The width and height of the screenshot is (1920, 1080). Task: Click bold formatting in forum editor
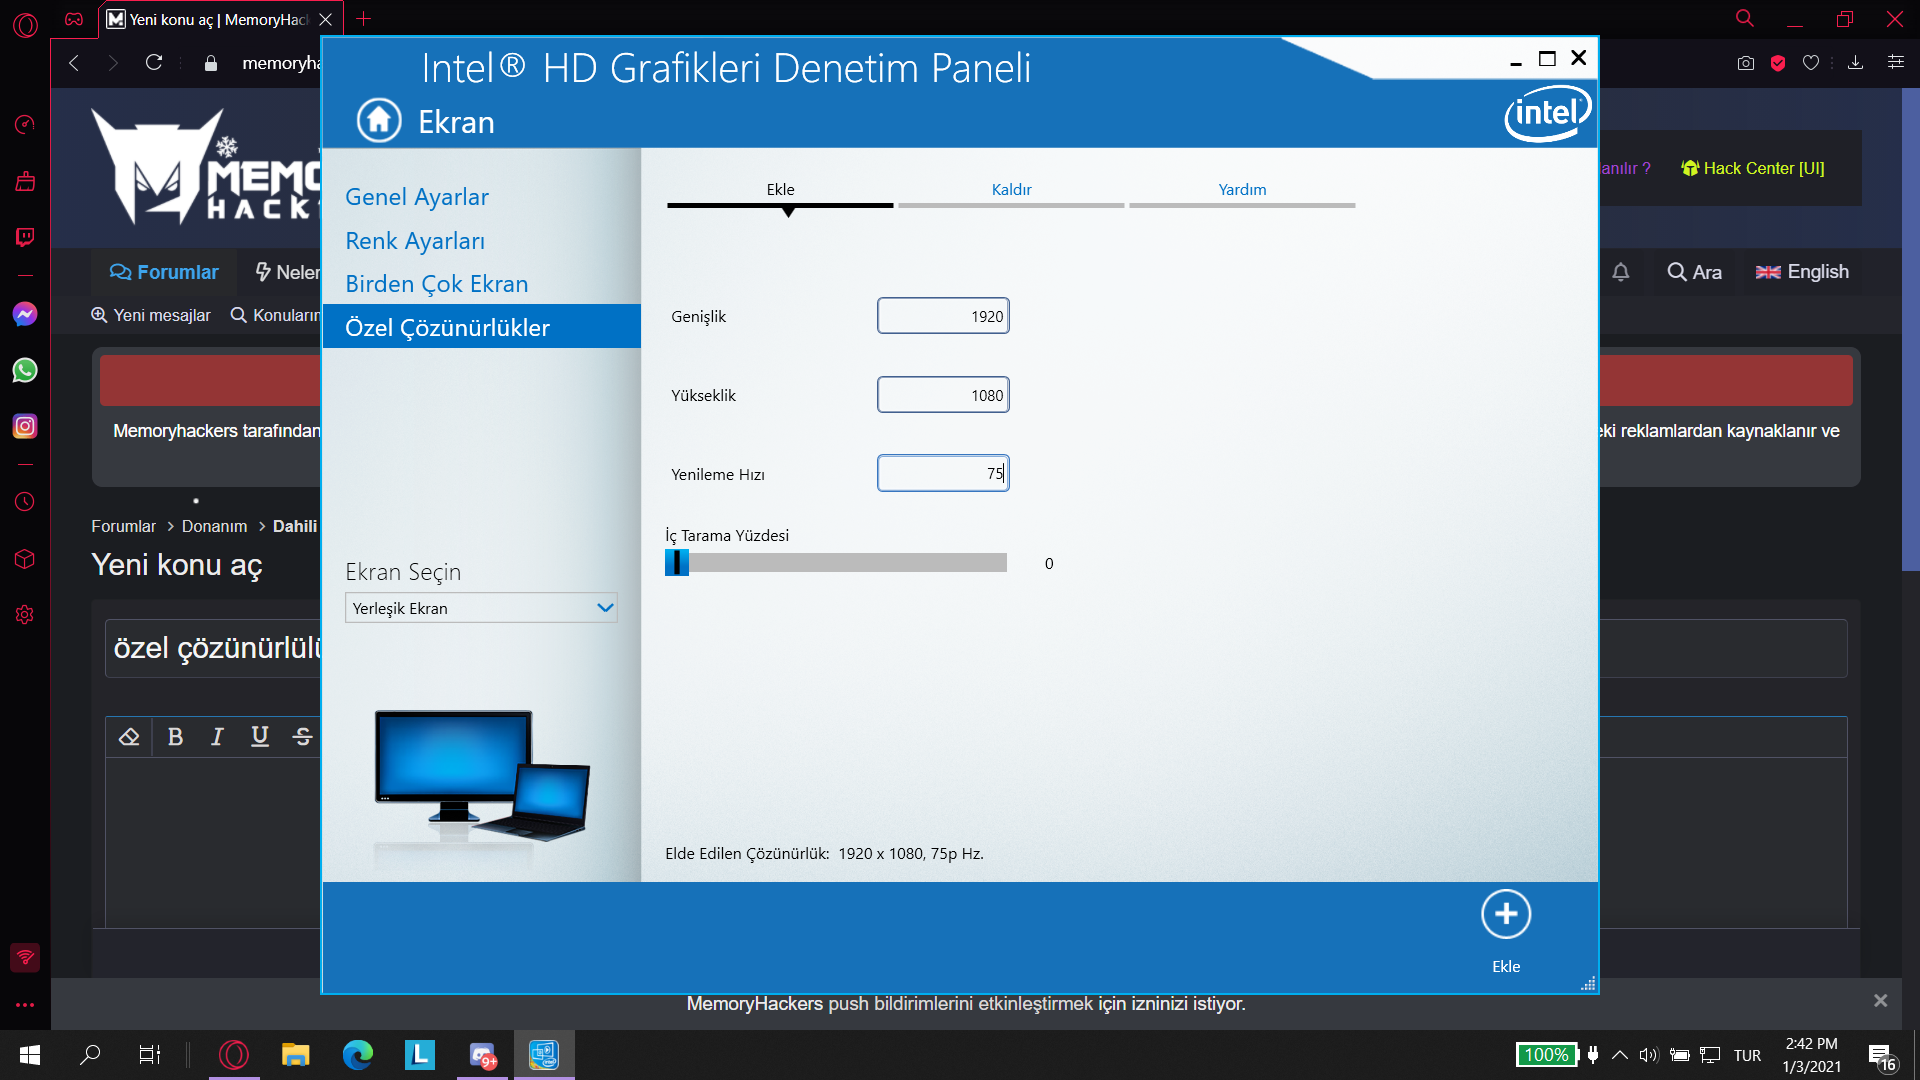(x=175, y=737)
